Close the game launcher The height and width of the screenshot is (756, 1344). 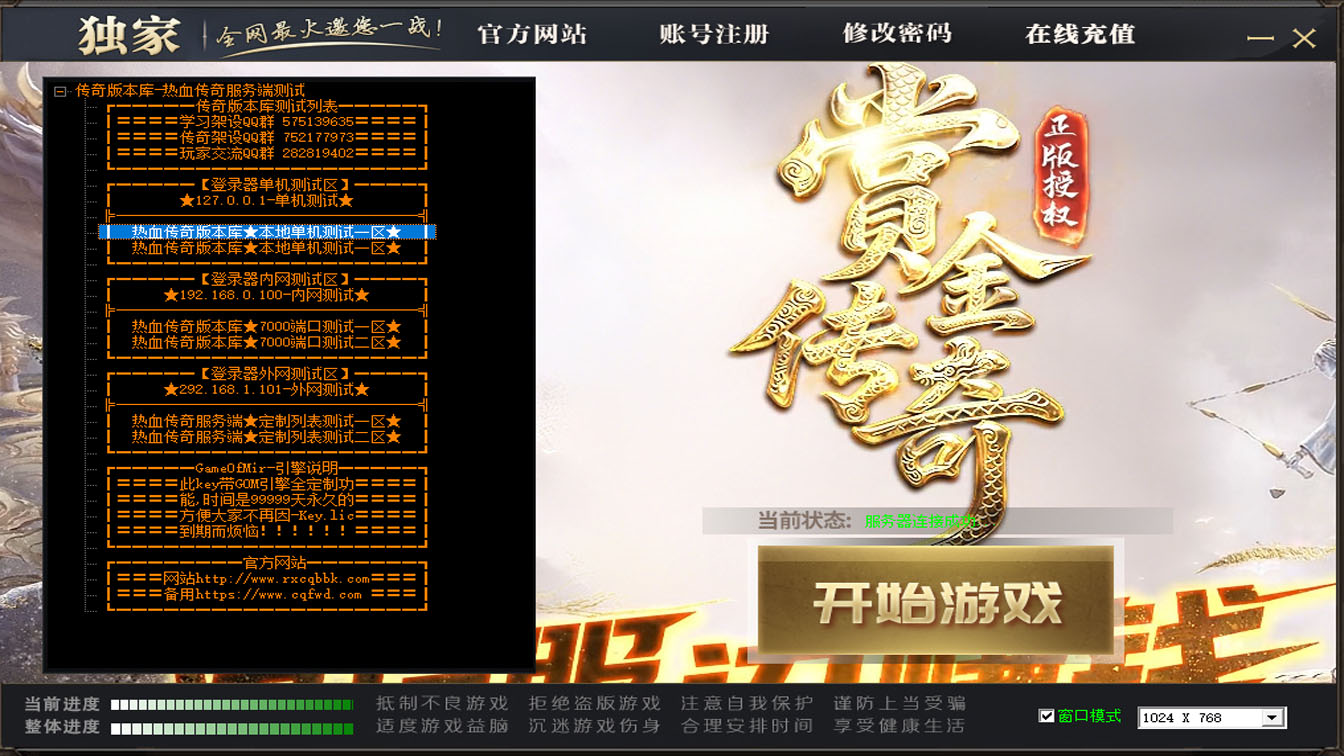click(x=1304, y=38)
